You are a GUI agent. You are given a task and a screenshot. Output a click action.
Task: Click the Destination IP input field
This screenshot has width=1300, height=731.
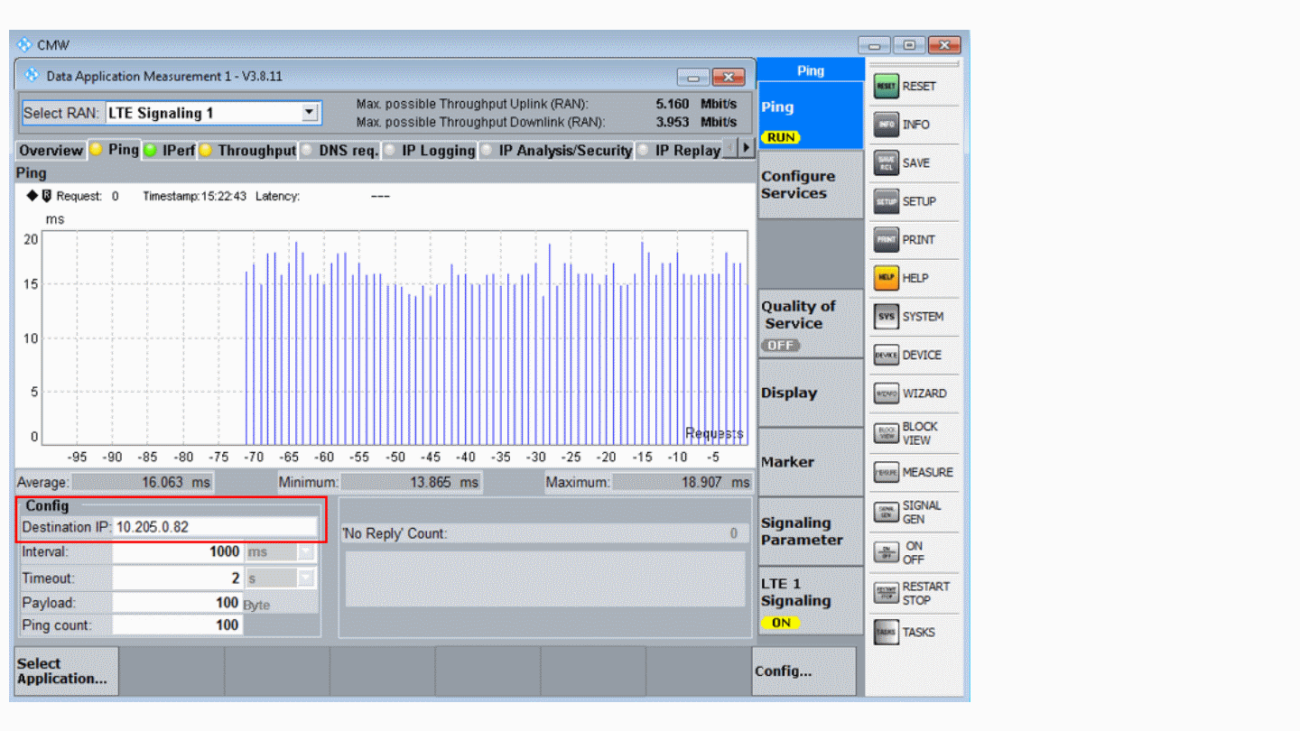[215, 527]
